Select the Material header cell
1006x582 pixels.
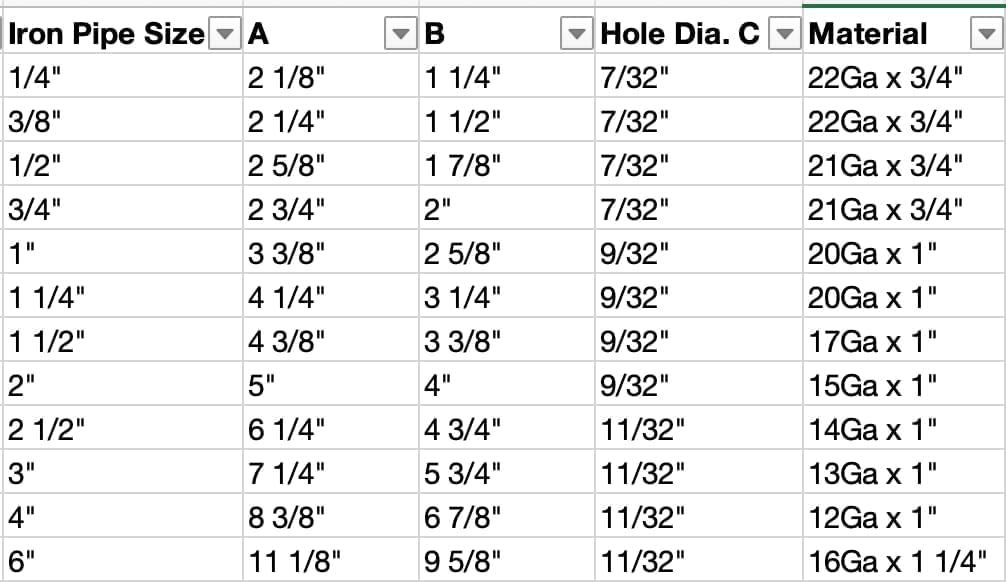(904, 31)
